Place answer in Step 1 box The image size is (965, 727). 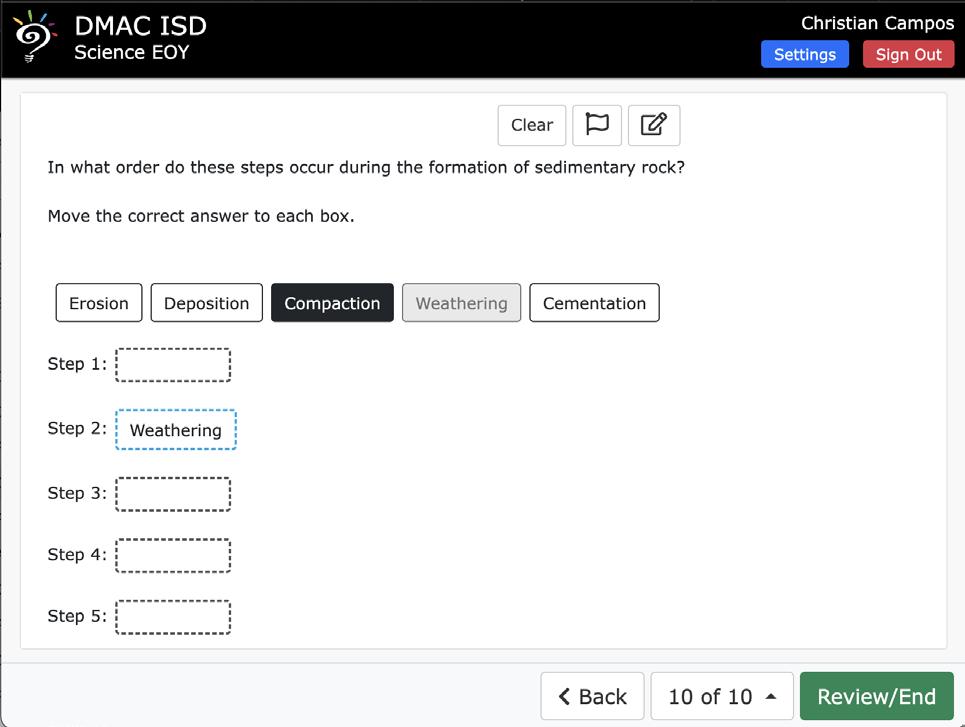point(173,365)
